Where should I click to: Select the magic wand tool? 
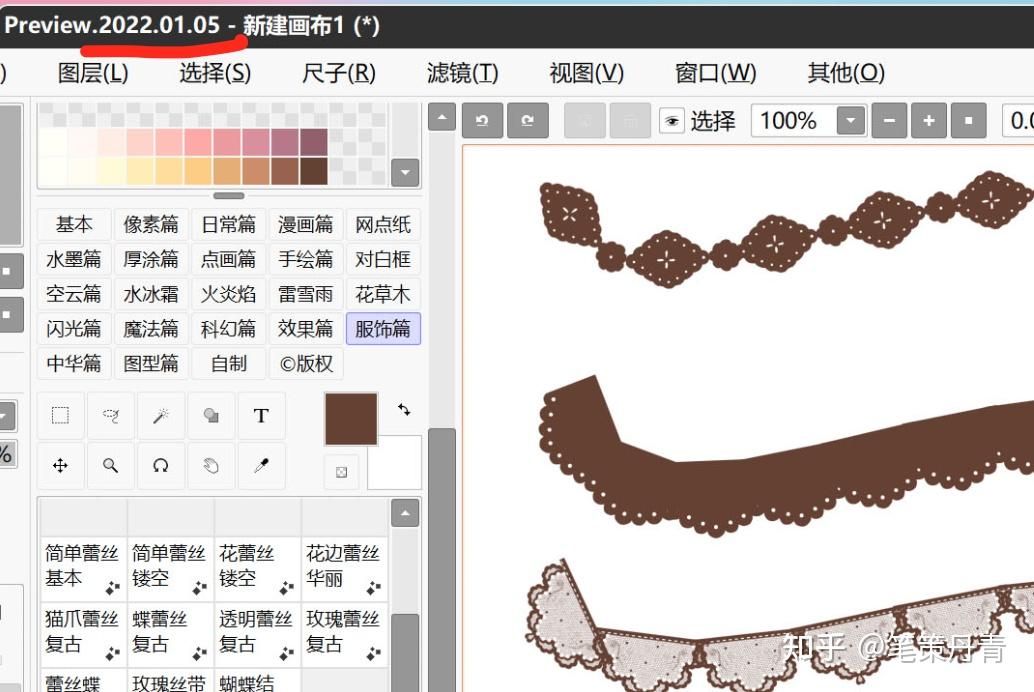(161, 416)
